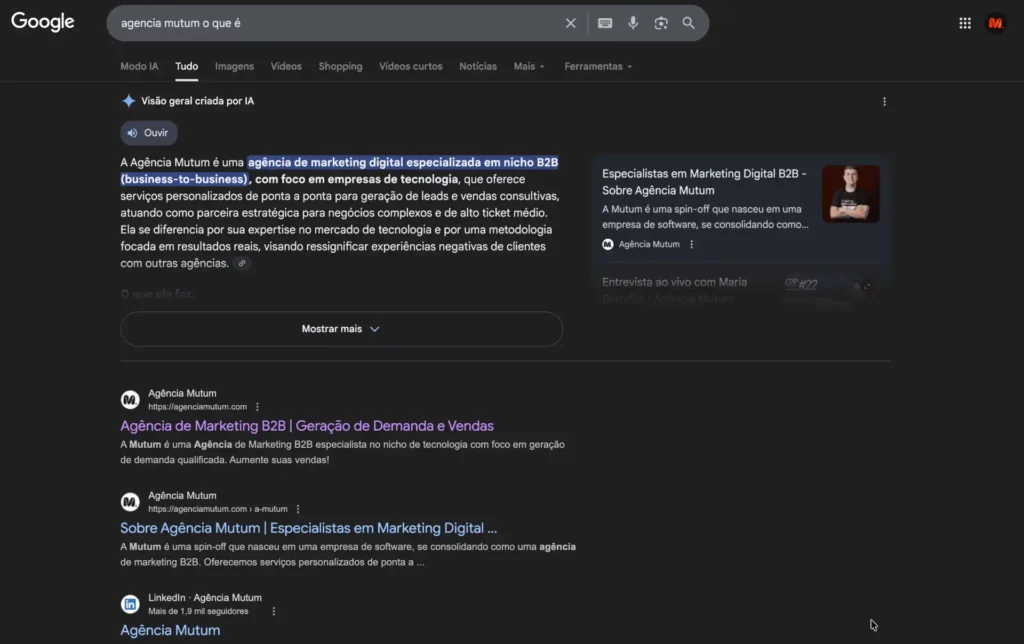1024x644 pixels.
Task: Click the magnifying glass to run the search
Action: tap(689, 22)
